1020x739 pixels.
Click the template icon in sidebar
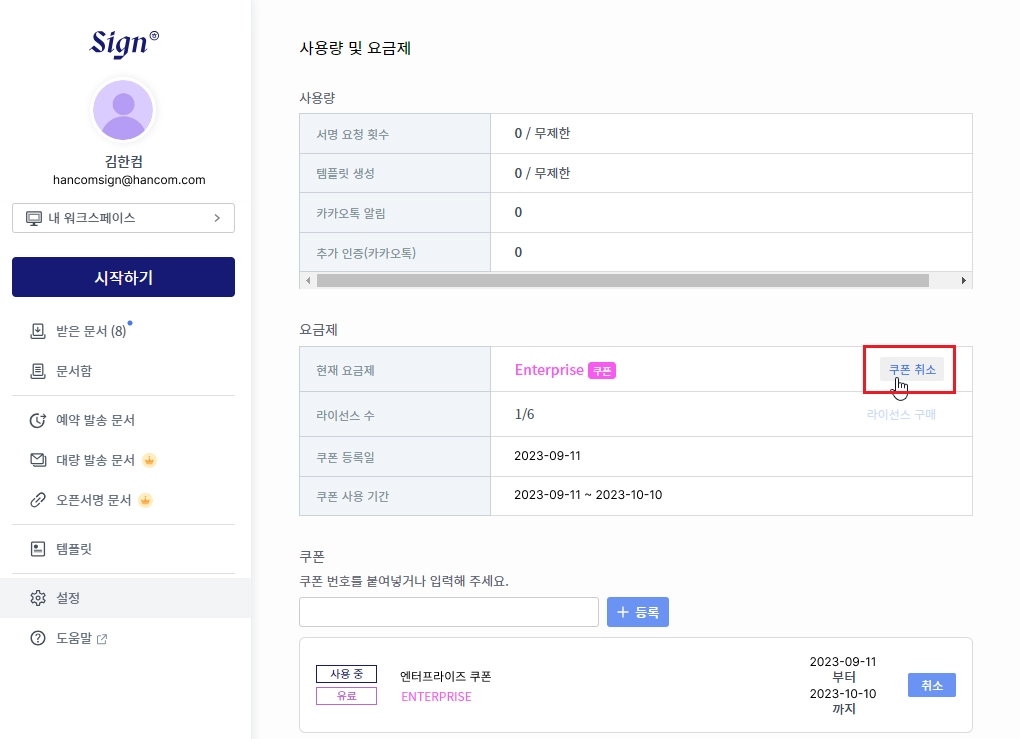pyautogui.click(x=38, y=549)
